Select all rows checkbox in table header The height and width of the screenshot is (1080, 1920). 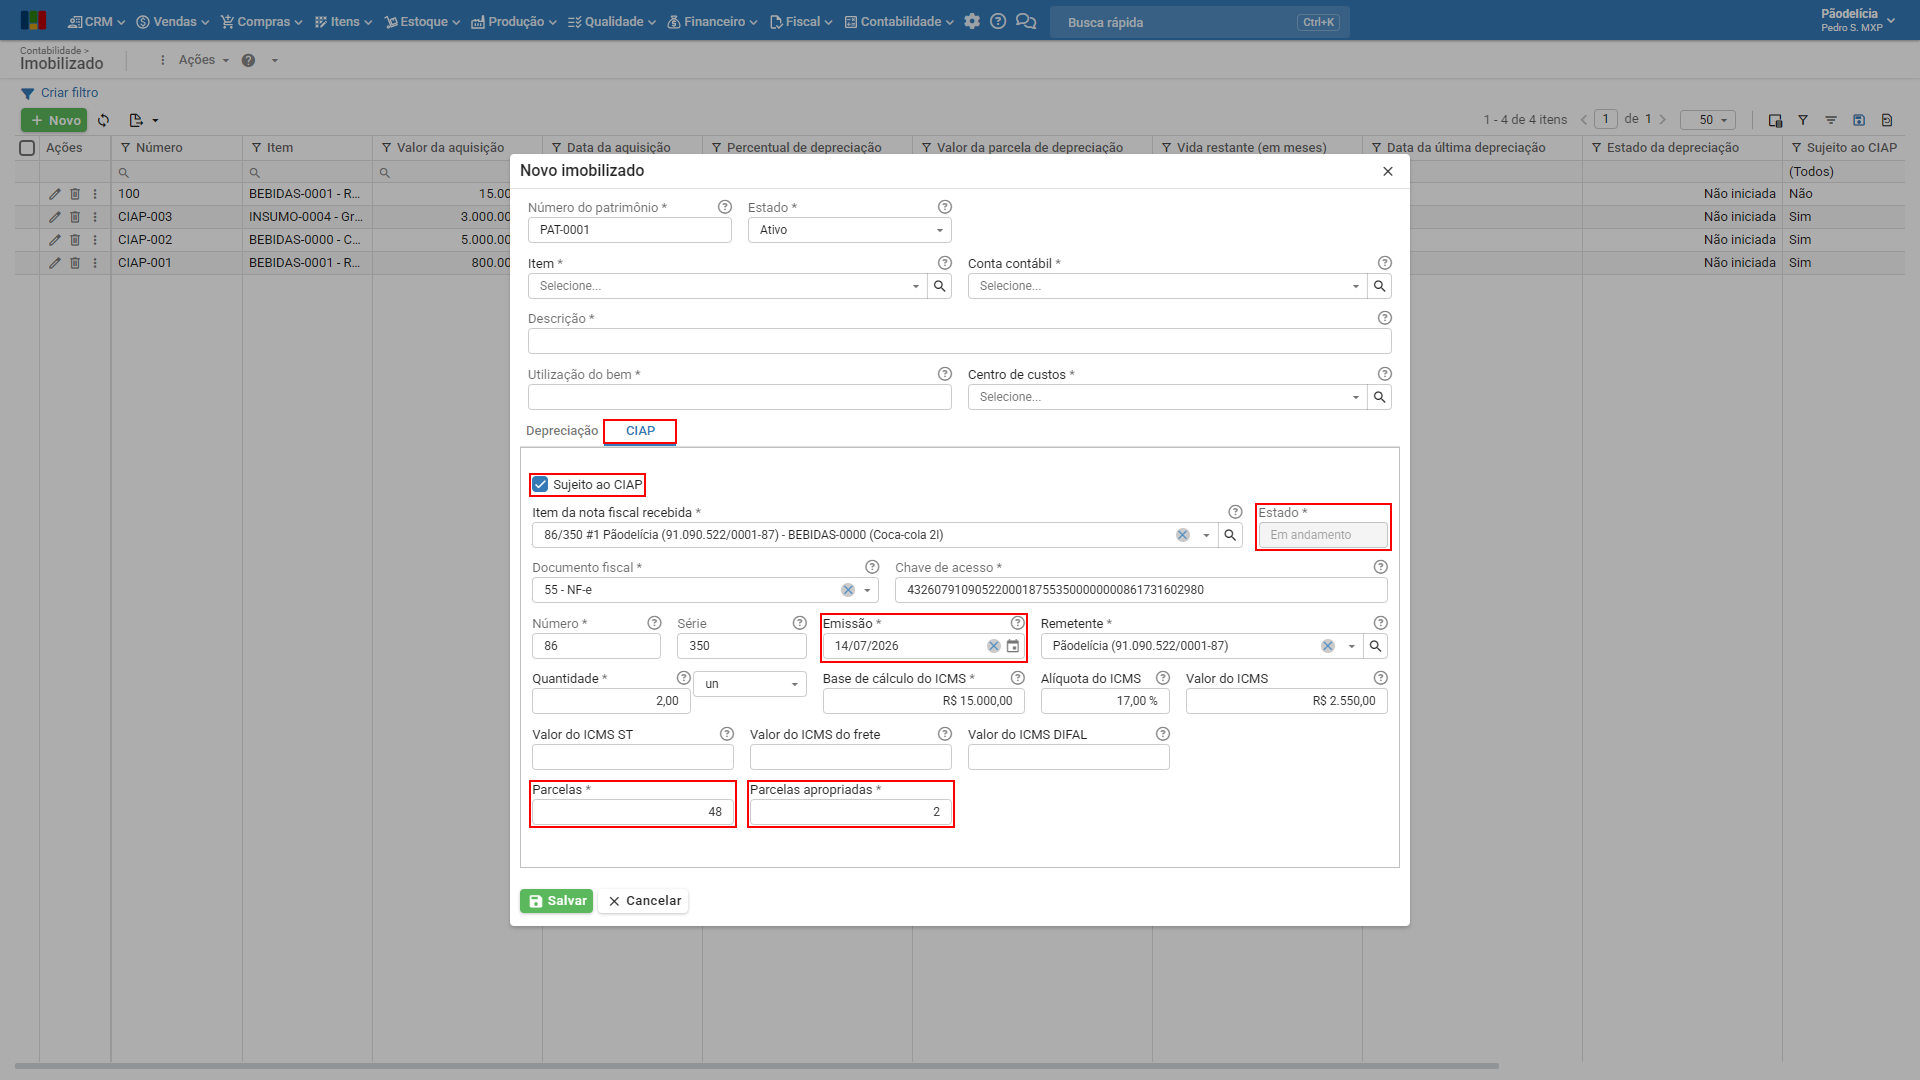click(27, 148)
